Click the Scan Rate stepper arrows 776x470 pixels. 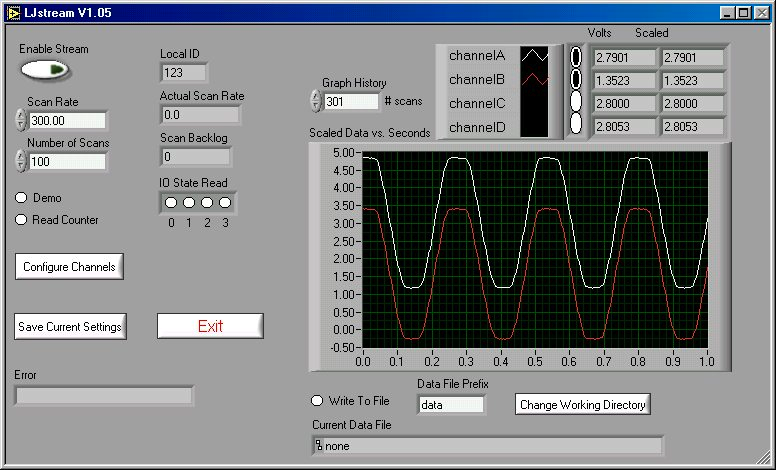pos(21,120)
